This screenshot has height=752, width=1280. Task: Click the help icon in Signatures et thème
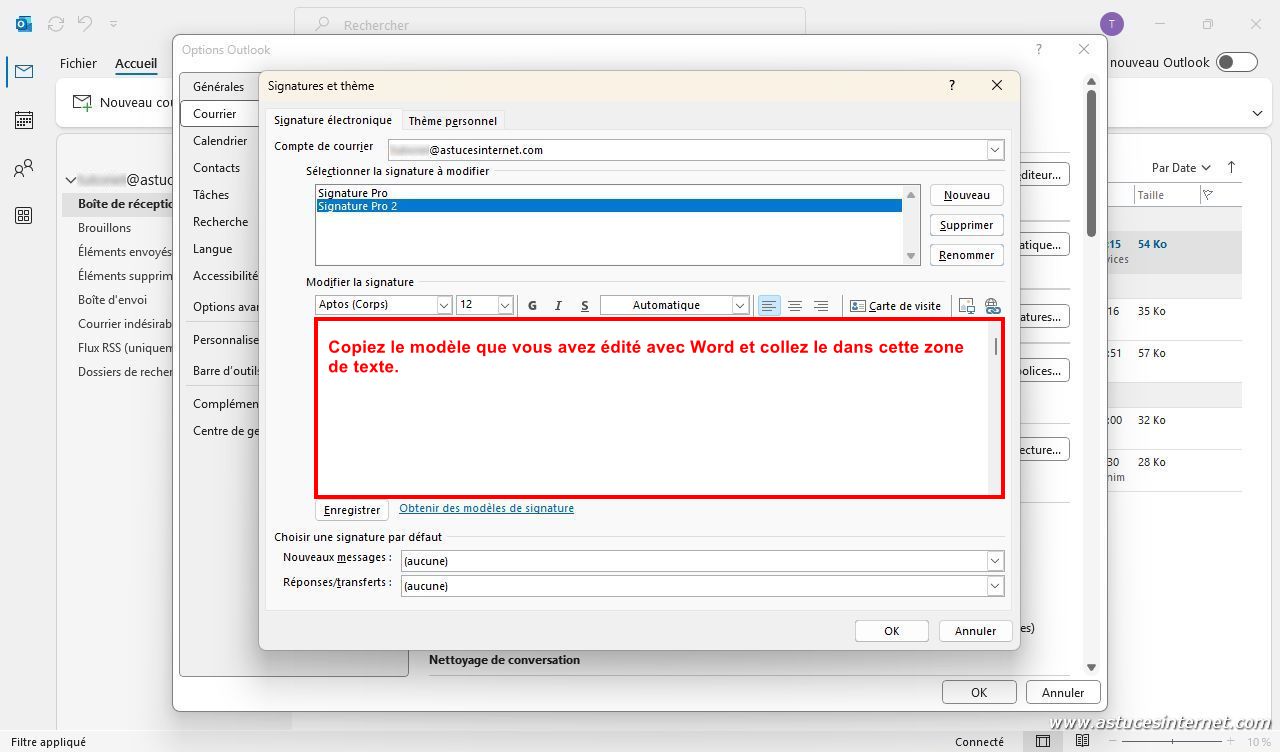pyautogui.click(x=951, y=86)
